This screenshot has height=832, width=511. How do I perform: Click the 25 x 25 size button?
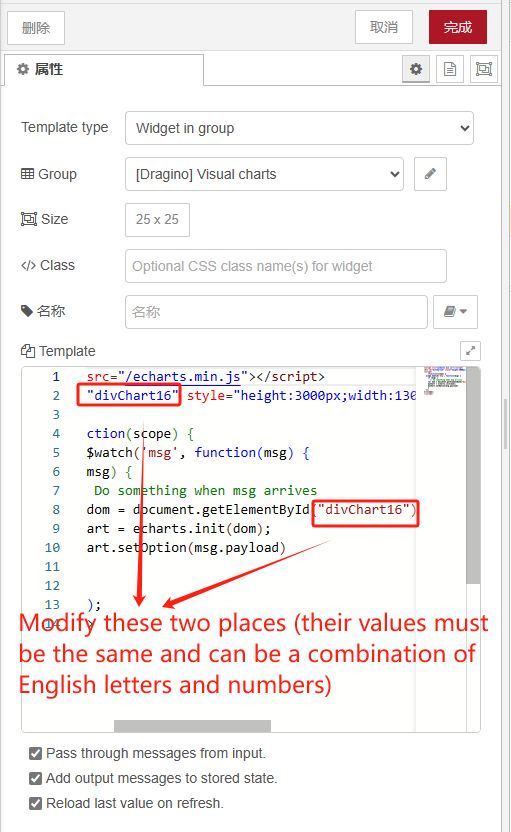coord(157,220)
